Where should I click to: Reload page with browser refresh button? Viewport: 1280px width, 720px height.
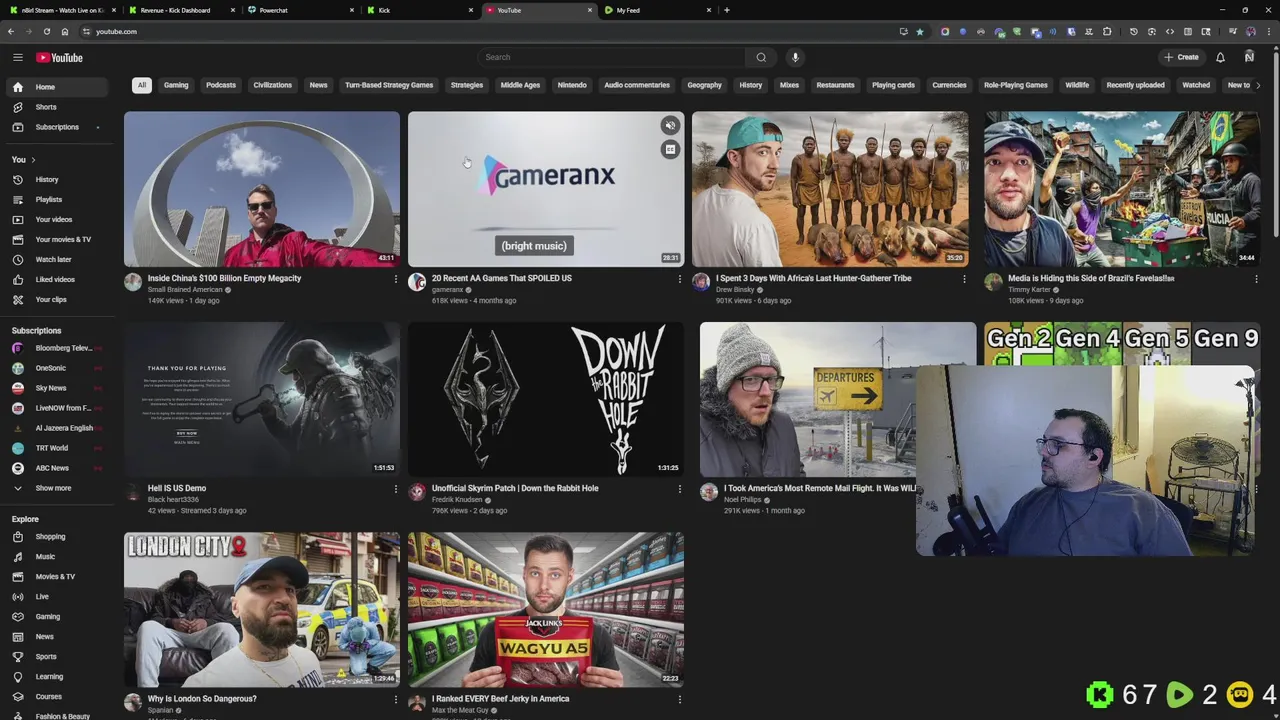pos(47,31)
